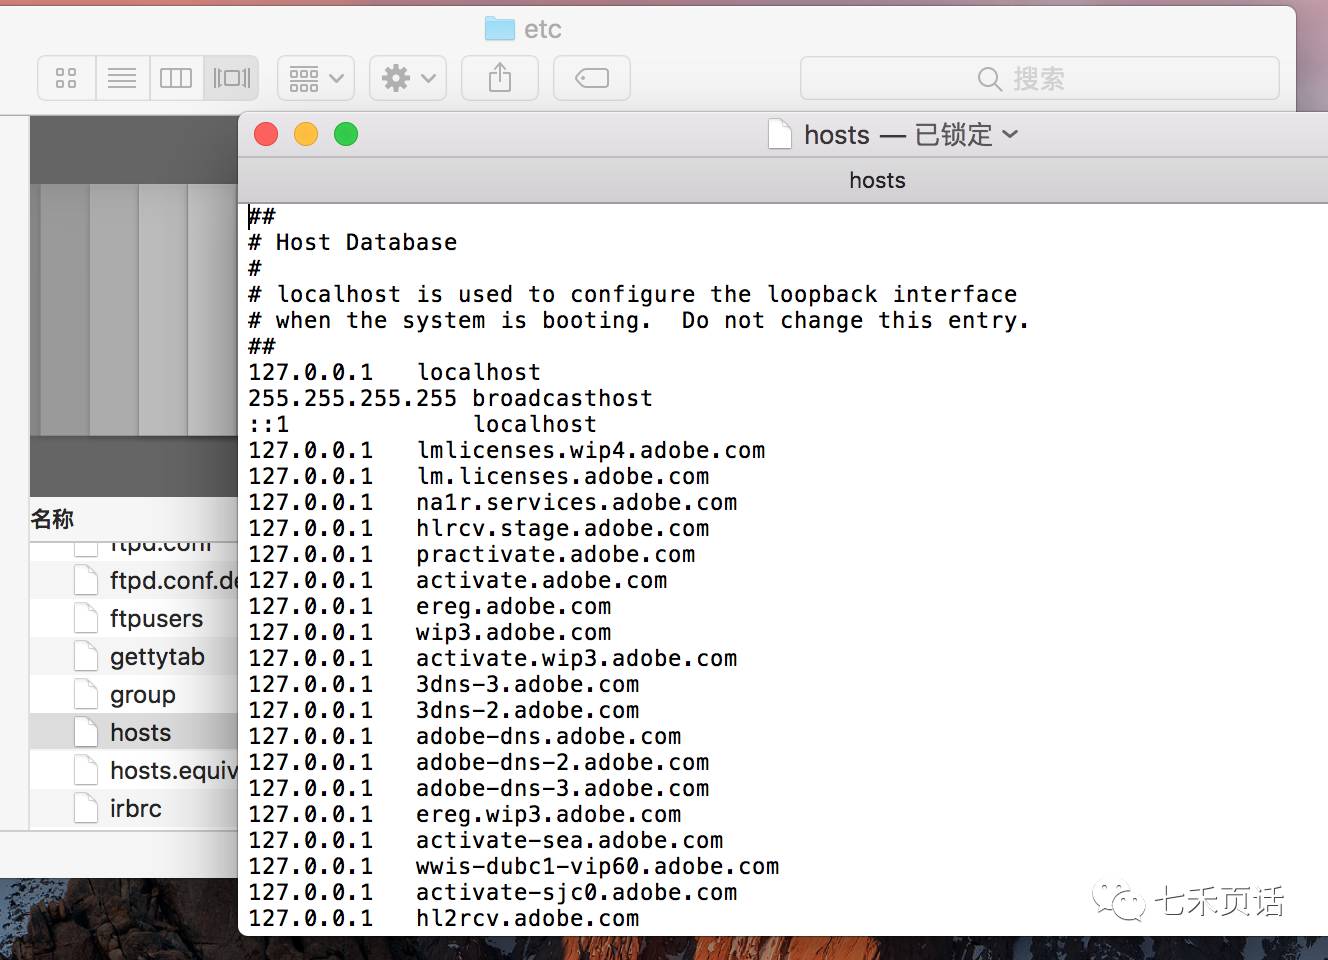This screenshot has height=960, width=1328.
Task: Click the '# Host Database' line
Action: [353, 242]
